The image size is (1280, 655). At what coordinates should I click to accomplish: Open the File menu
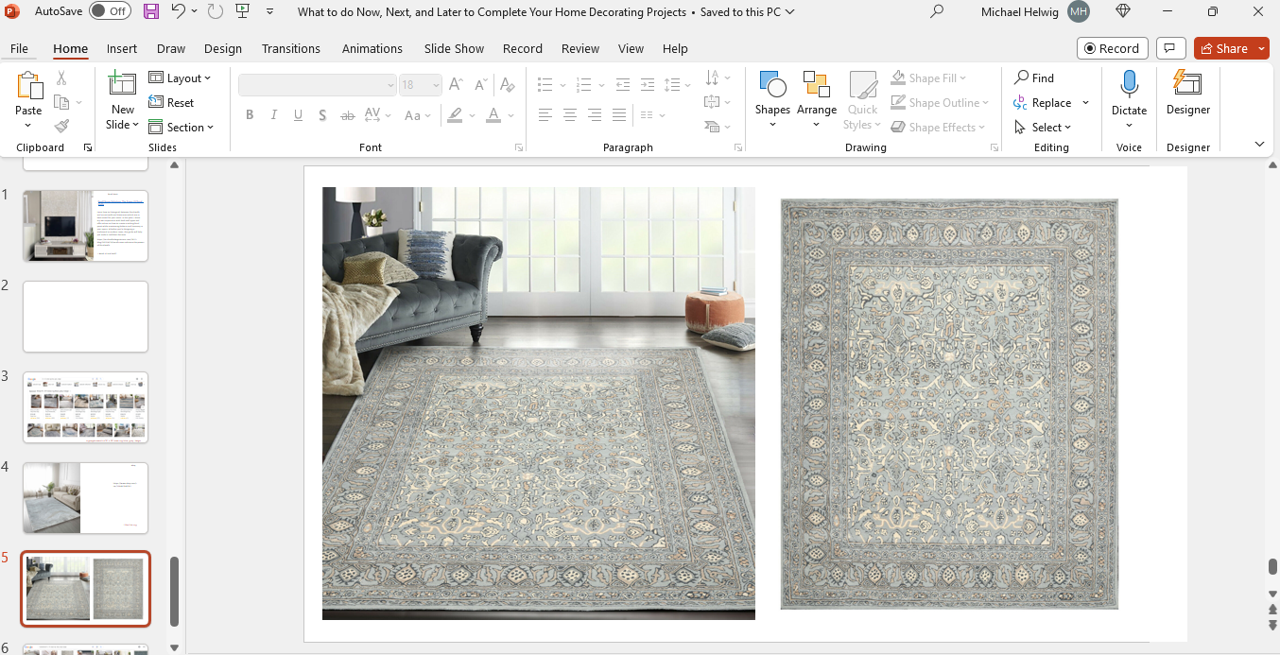[19, 48]
